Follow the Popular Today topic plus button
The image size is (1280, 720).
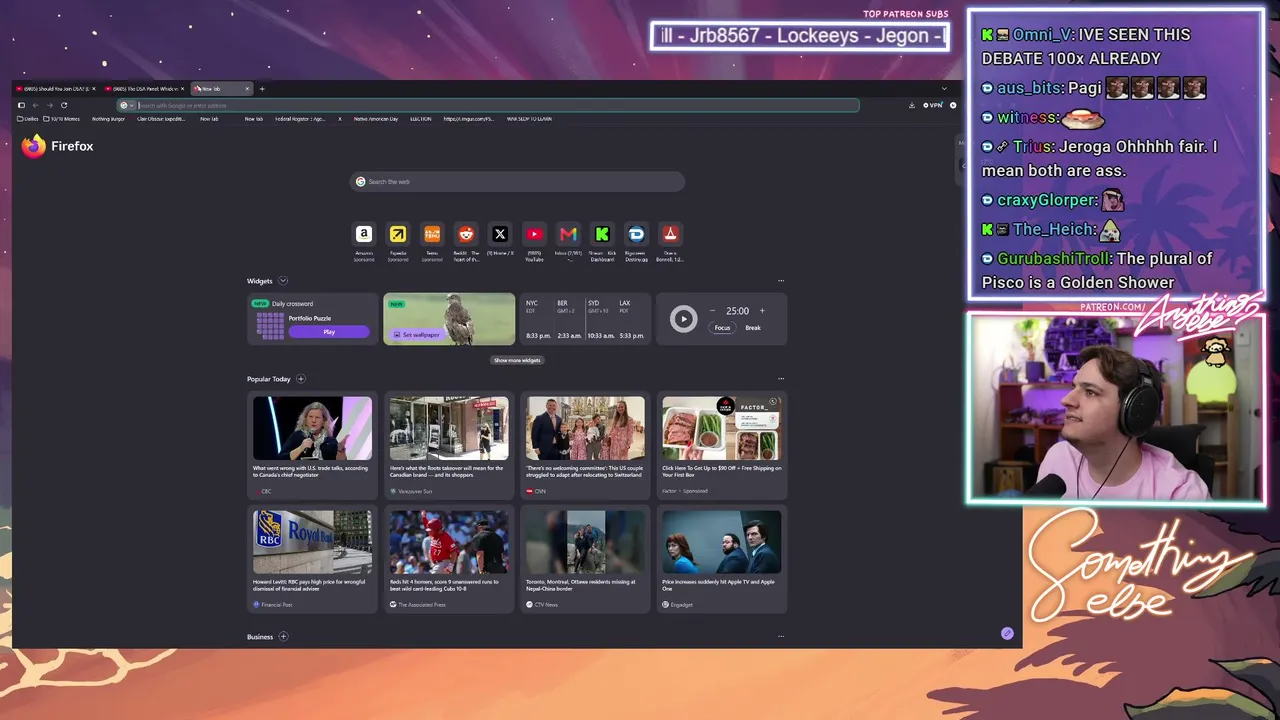[x=301, y=379]
